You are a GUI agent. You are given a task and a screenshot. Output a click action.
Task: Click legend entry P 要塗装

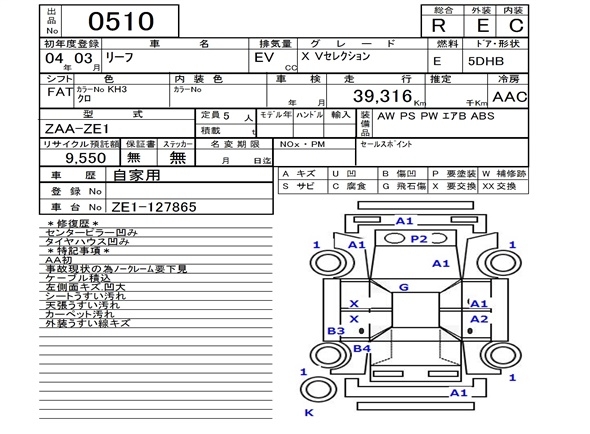[x=454, y=174]
